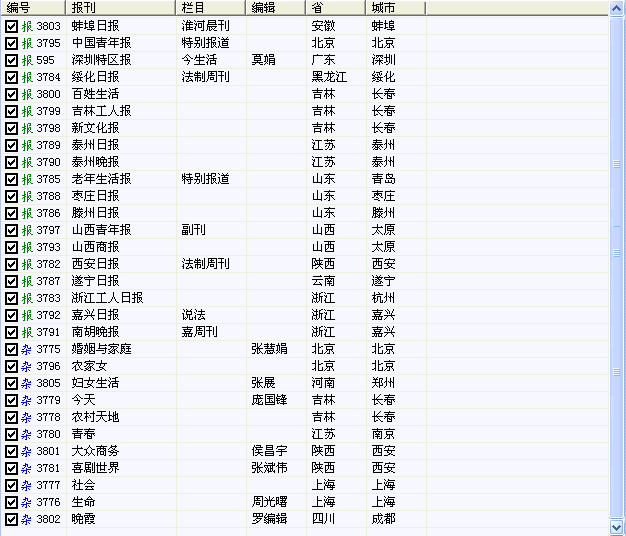The image size is (626, 536).
Task: Sort by the 报刊 column header
Action: click(120, 8)
